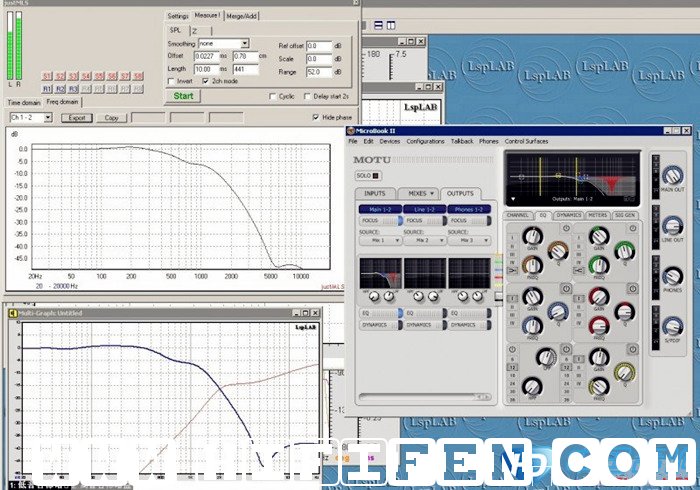
Task: Click the R3 recall button
Action: coord(73,89)
